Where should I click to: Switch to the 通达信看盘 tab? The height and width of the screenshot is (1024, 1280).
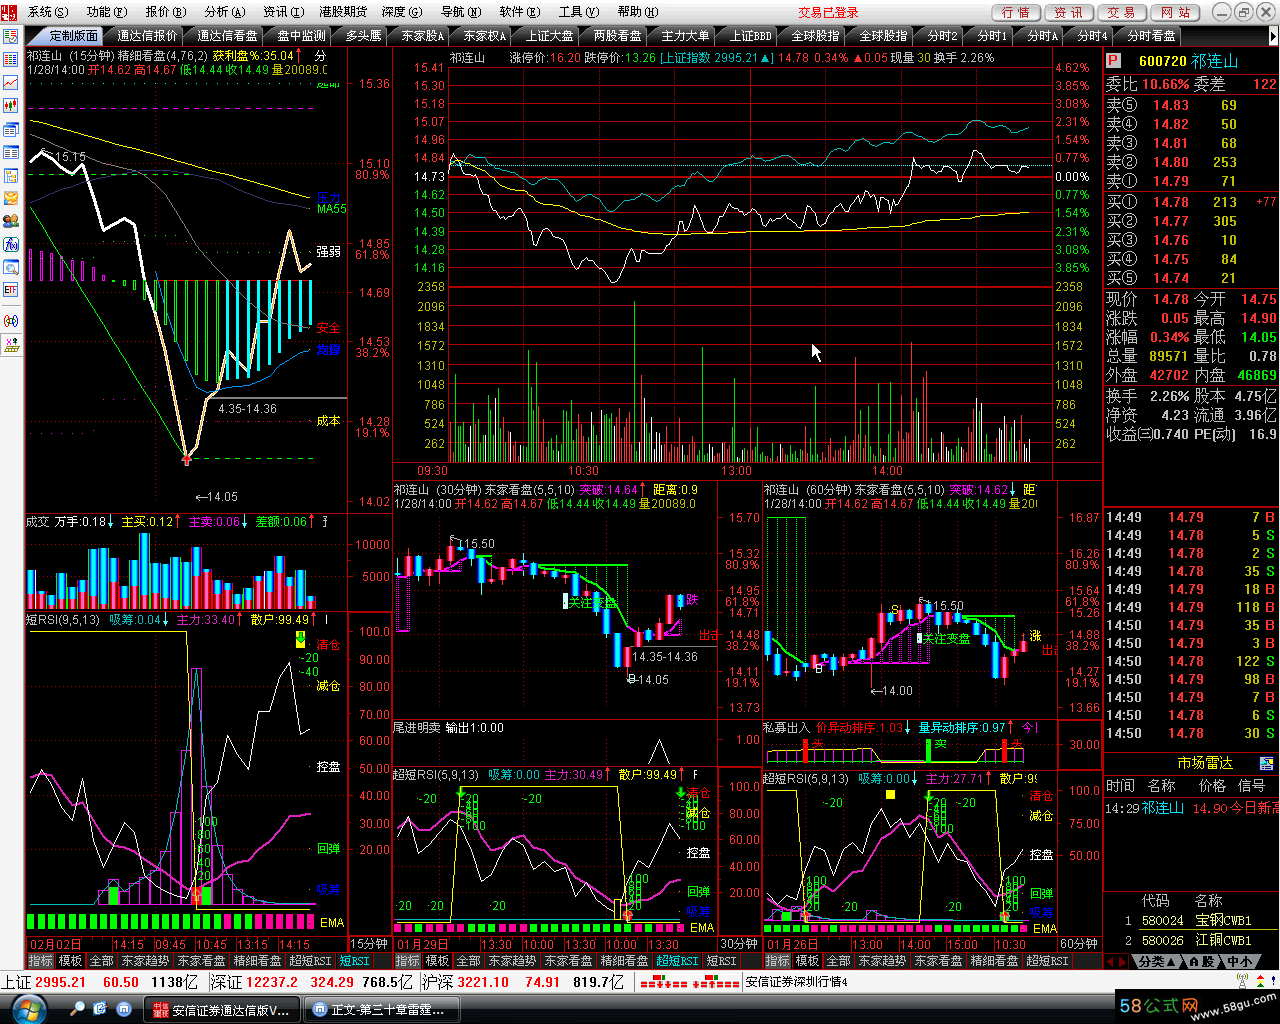[x=227, y=36]
